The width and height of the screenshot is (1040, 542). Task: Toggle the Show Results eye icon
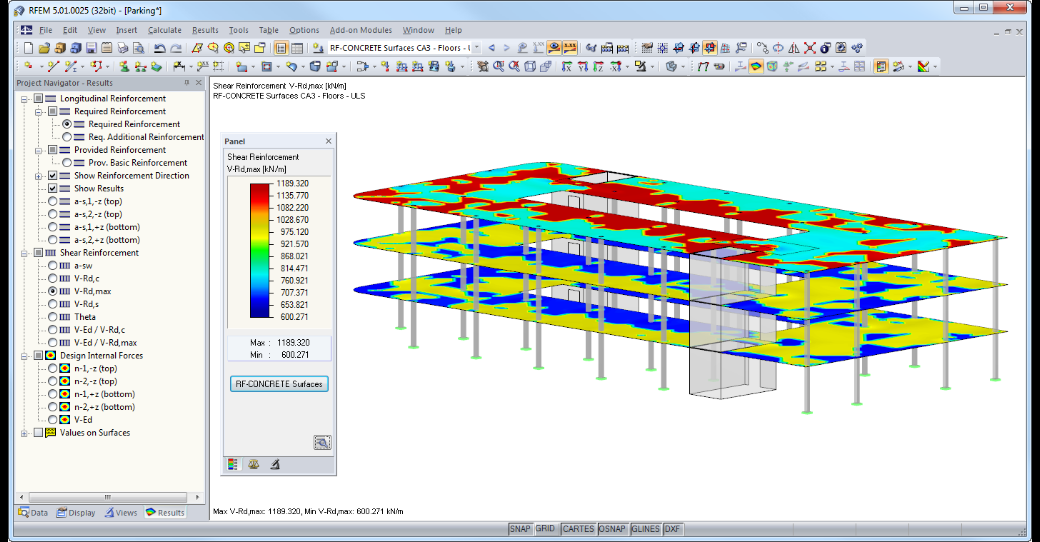pyautogui.click(x=554, y=48)
